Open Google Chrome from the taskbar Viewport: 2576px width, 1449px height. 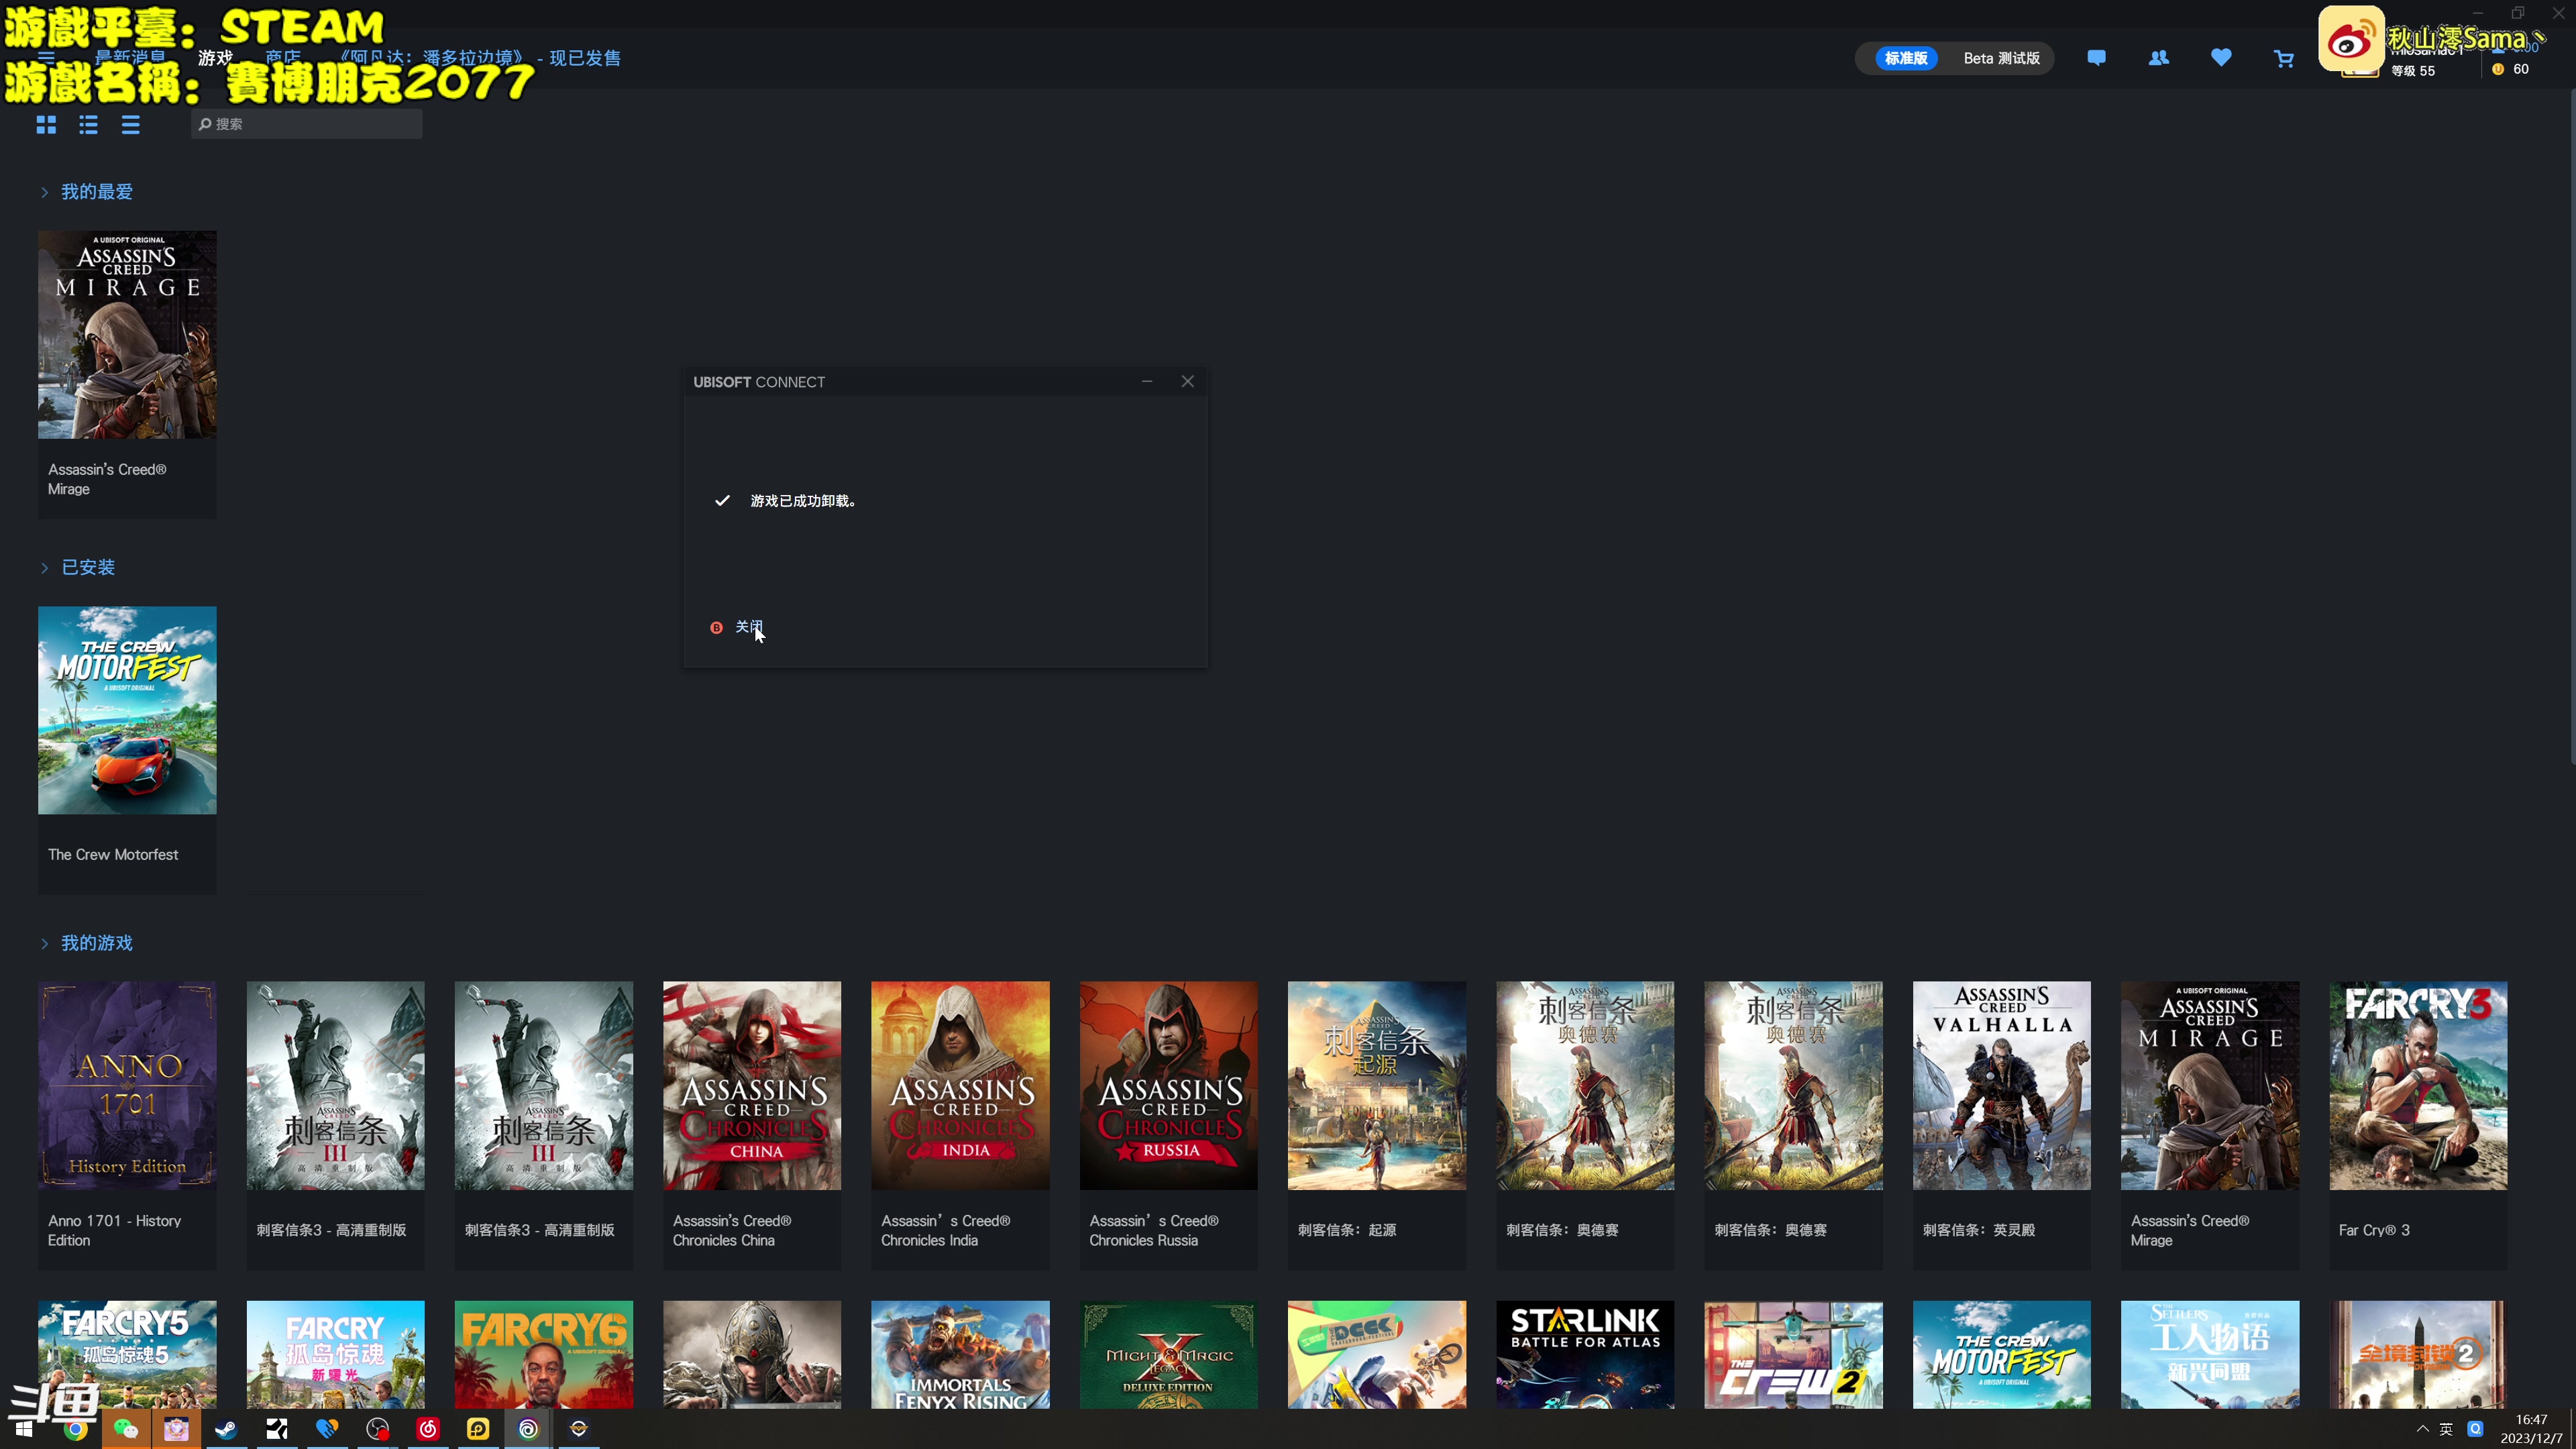tap(76, 1429)
